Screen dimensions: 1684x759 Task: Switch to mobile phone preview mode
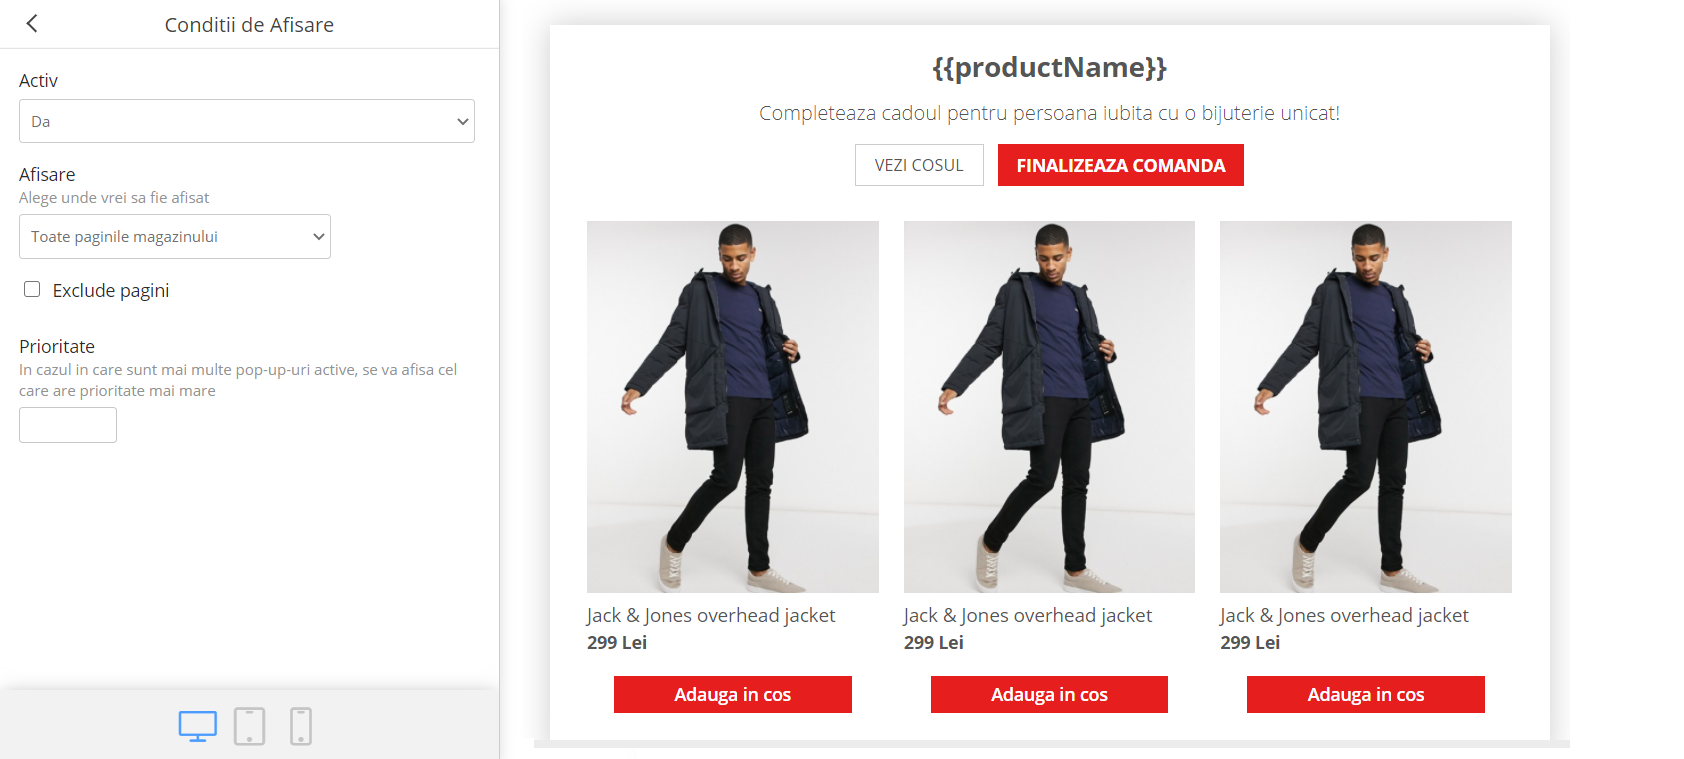coord(300,726)
